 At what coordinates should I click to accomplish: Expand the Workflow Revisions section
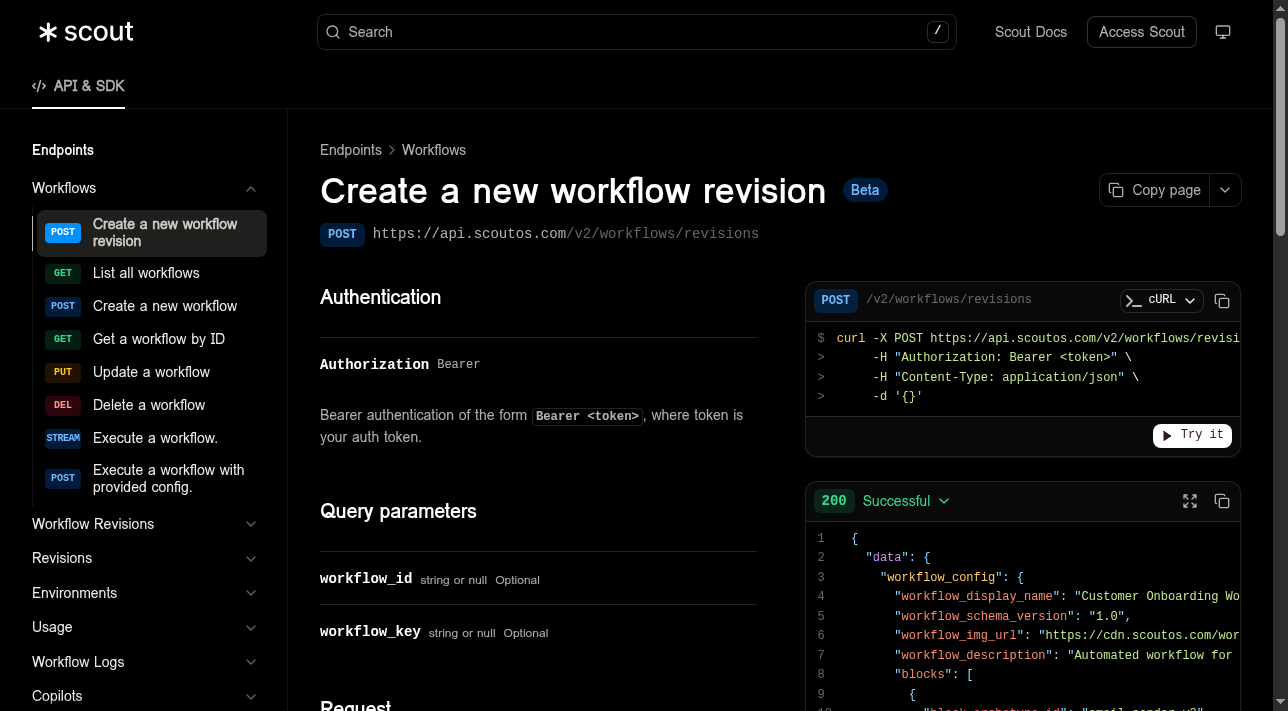251,524
